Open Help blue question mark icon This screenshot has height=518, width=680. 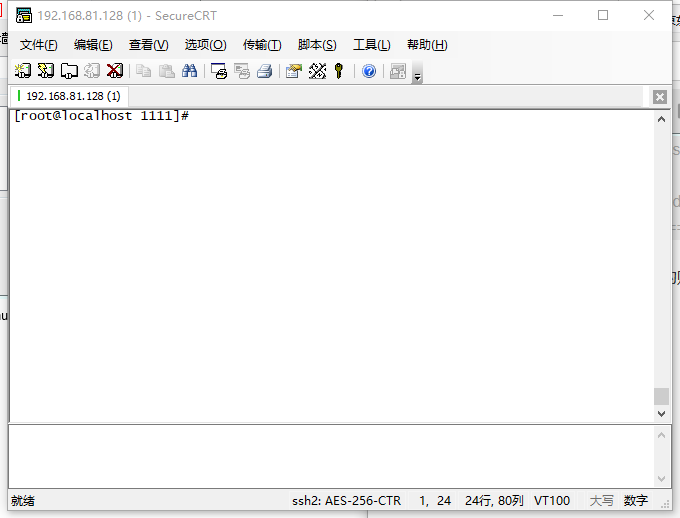pos(369,71)
